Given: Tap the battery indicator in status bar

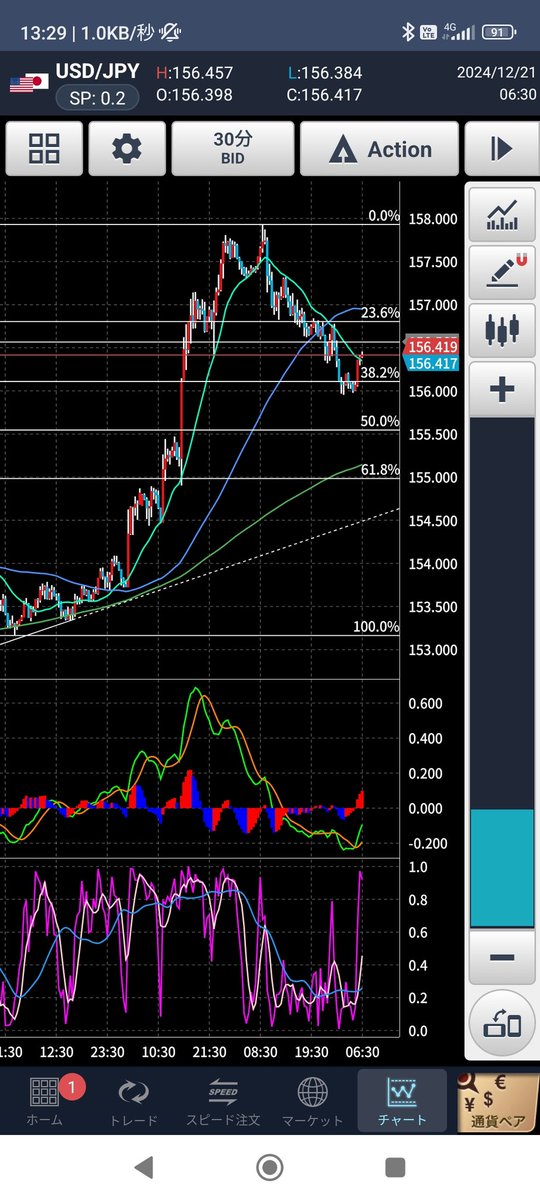Looking at the screenshot, I should pos(501,33).
